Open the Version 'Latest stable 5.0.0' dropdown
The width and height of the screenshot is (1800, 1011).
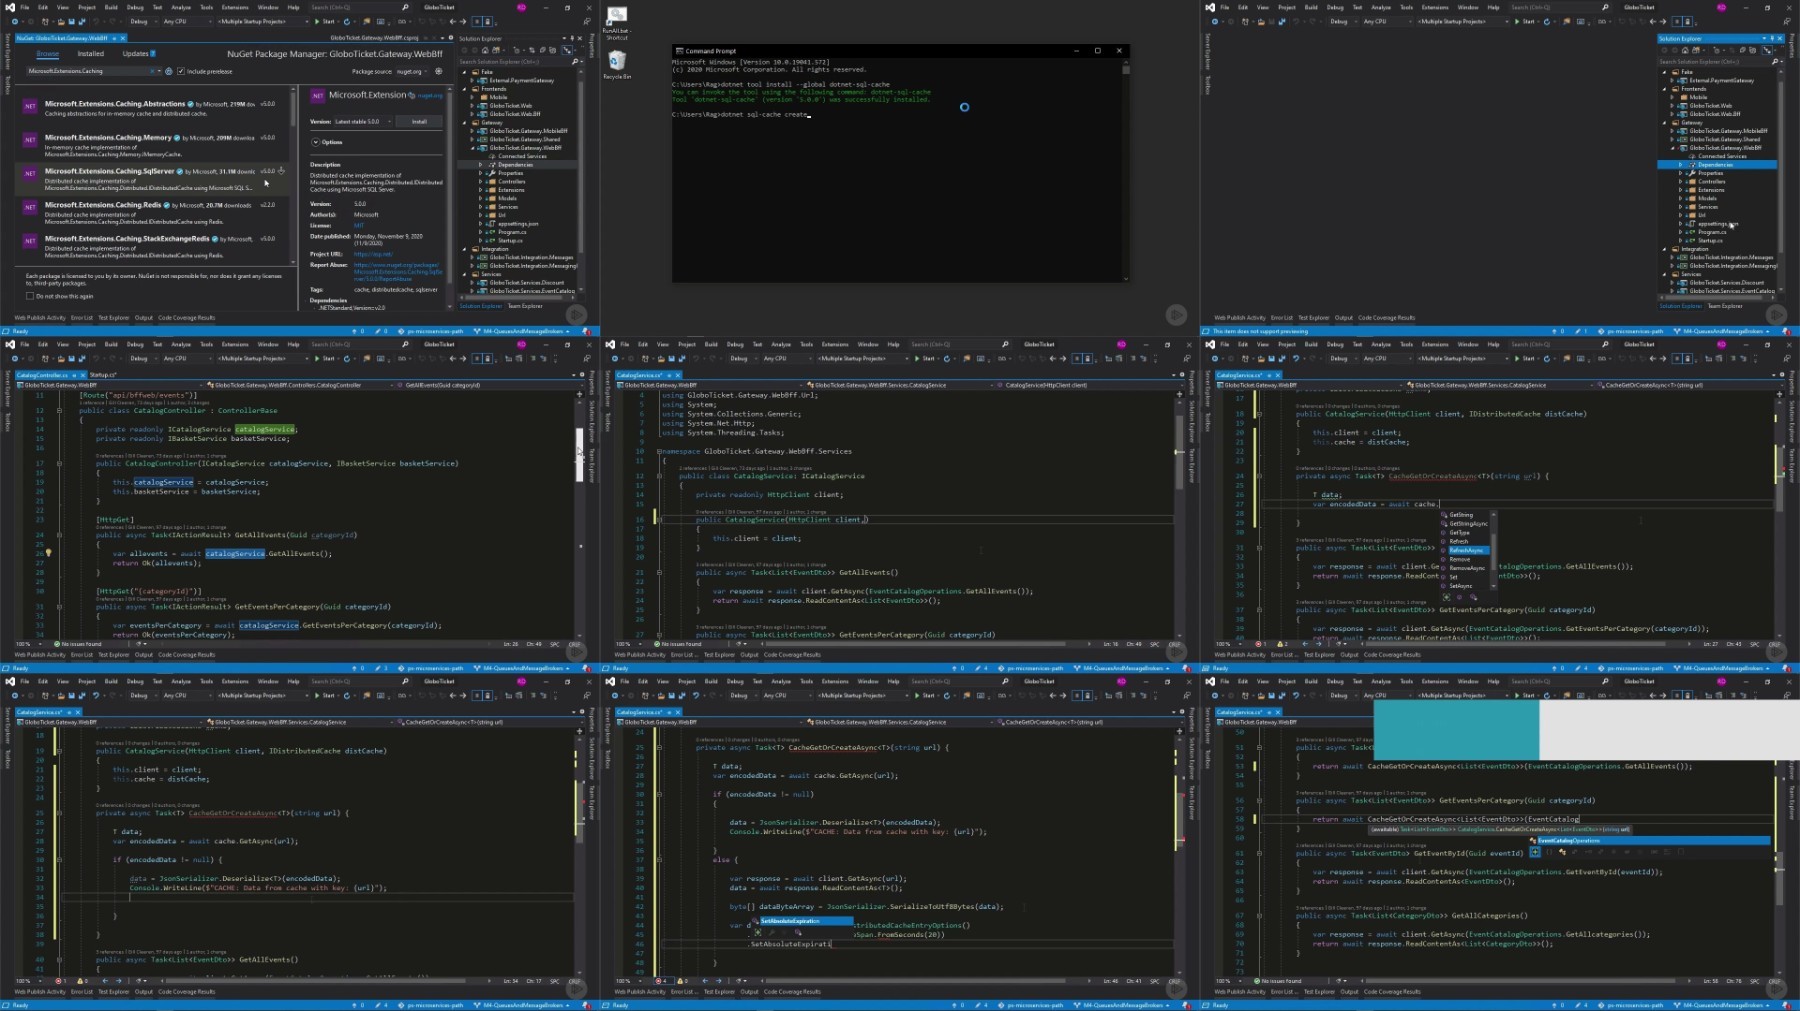click(364, 122)
